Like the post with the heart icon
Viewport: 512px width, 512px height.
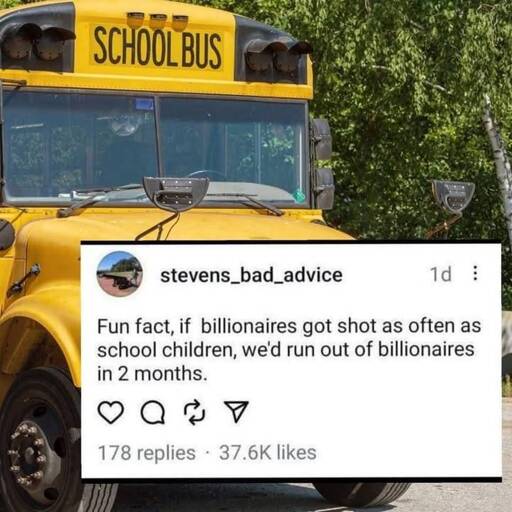click(111, 413)
